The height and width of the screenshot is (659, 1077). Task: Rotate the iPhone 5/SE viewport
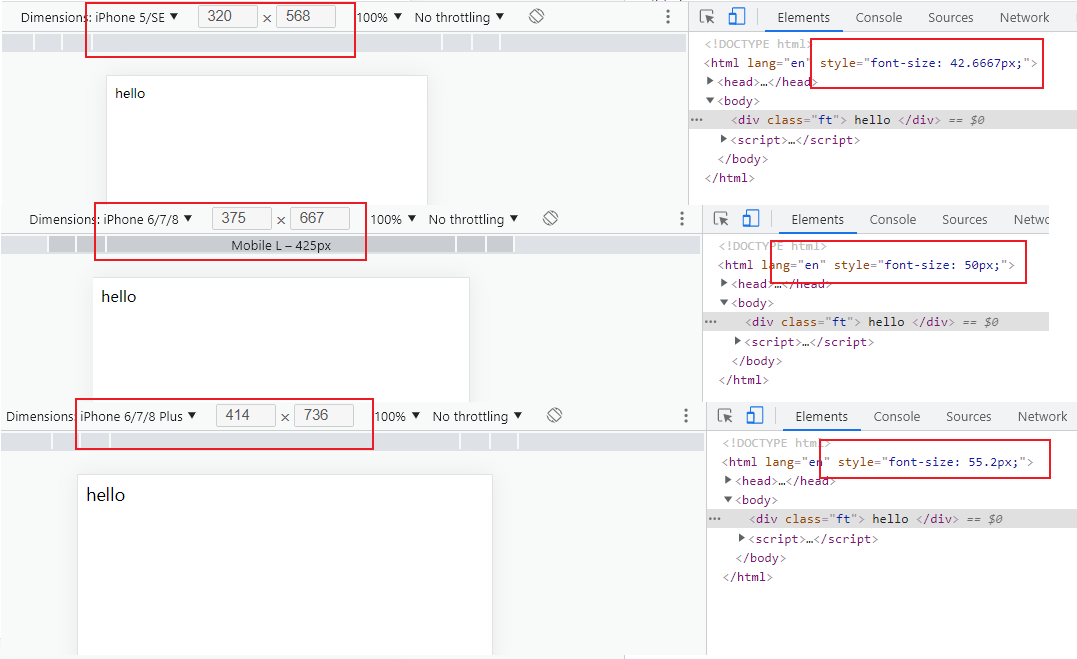tap(536, 16)
